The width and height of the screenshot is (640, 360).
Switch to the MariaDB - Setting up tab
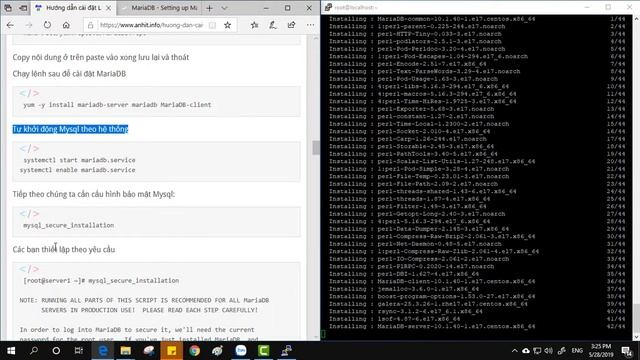click(160, 8)
